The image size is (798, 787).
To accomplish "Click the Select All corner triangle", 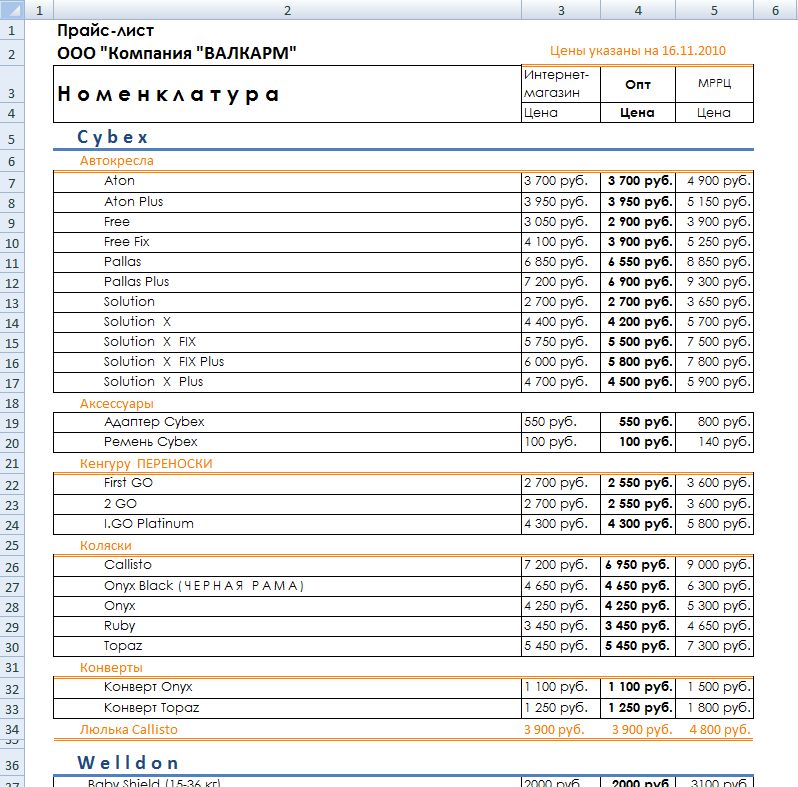I will (x=12, y=10).
